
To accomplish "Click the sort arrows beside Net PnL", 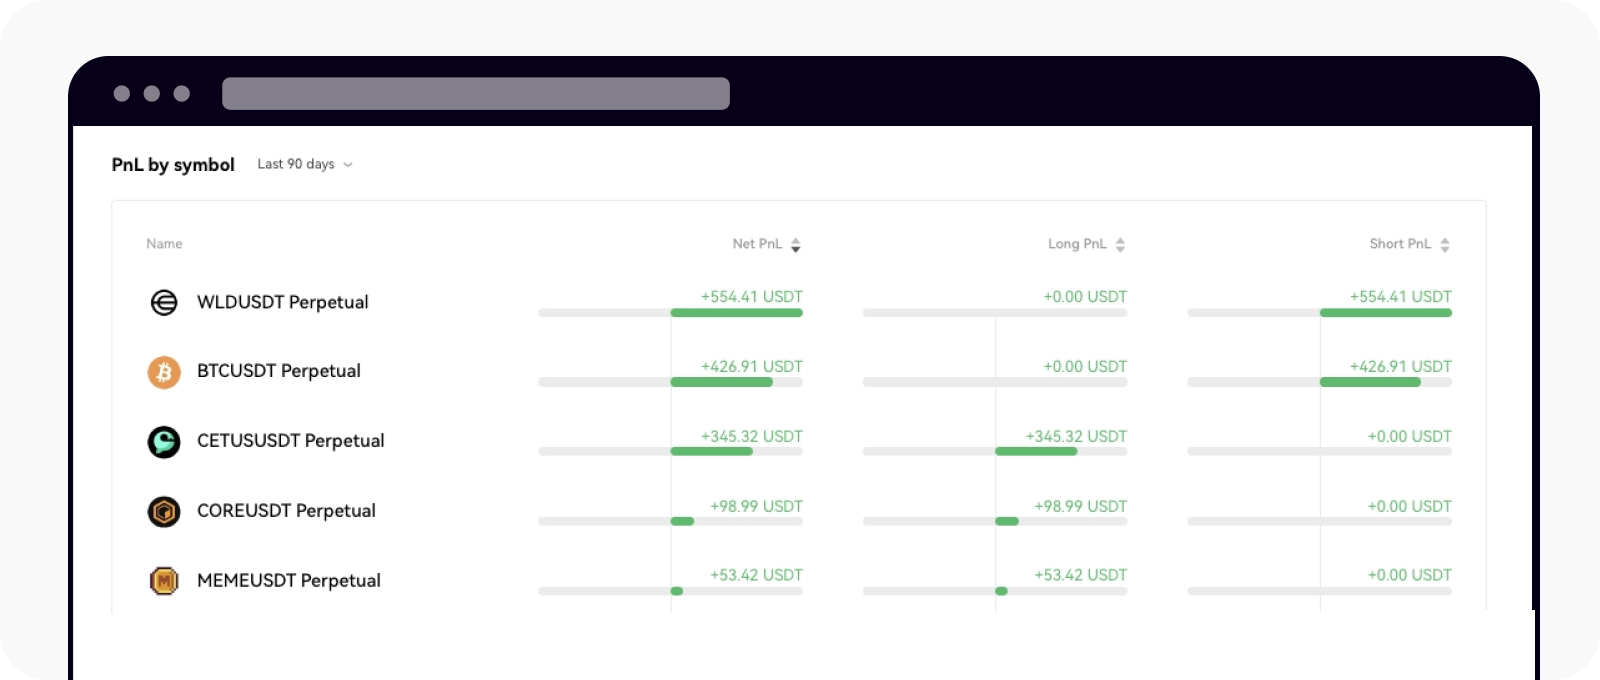I will coord(796,243).
